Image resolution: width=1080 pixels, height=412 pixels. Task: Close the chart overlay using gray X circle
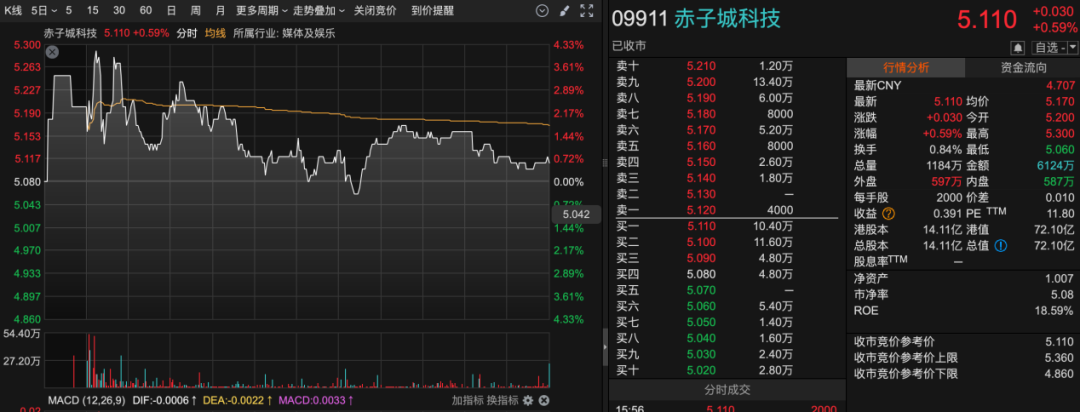pyautogui.click(x=52, y=52)
